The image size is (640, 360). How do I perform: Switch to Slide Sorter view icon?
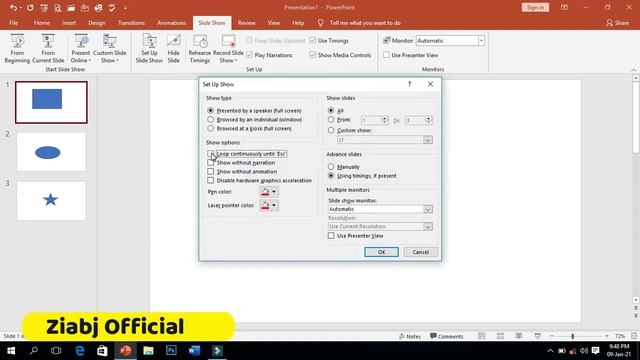click(x=500, y=336)
